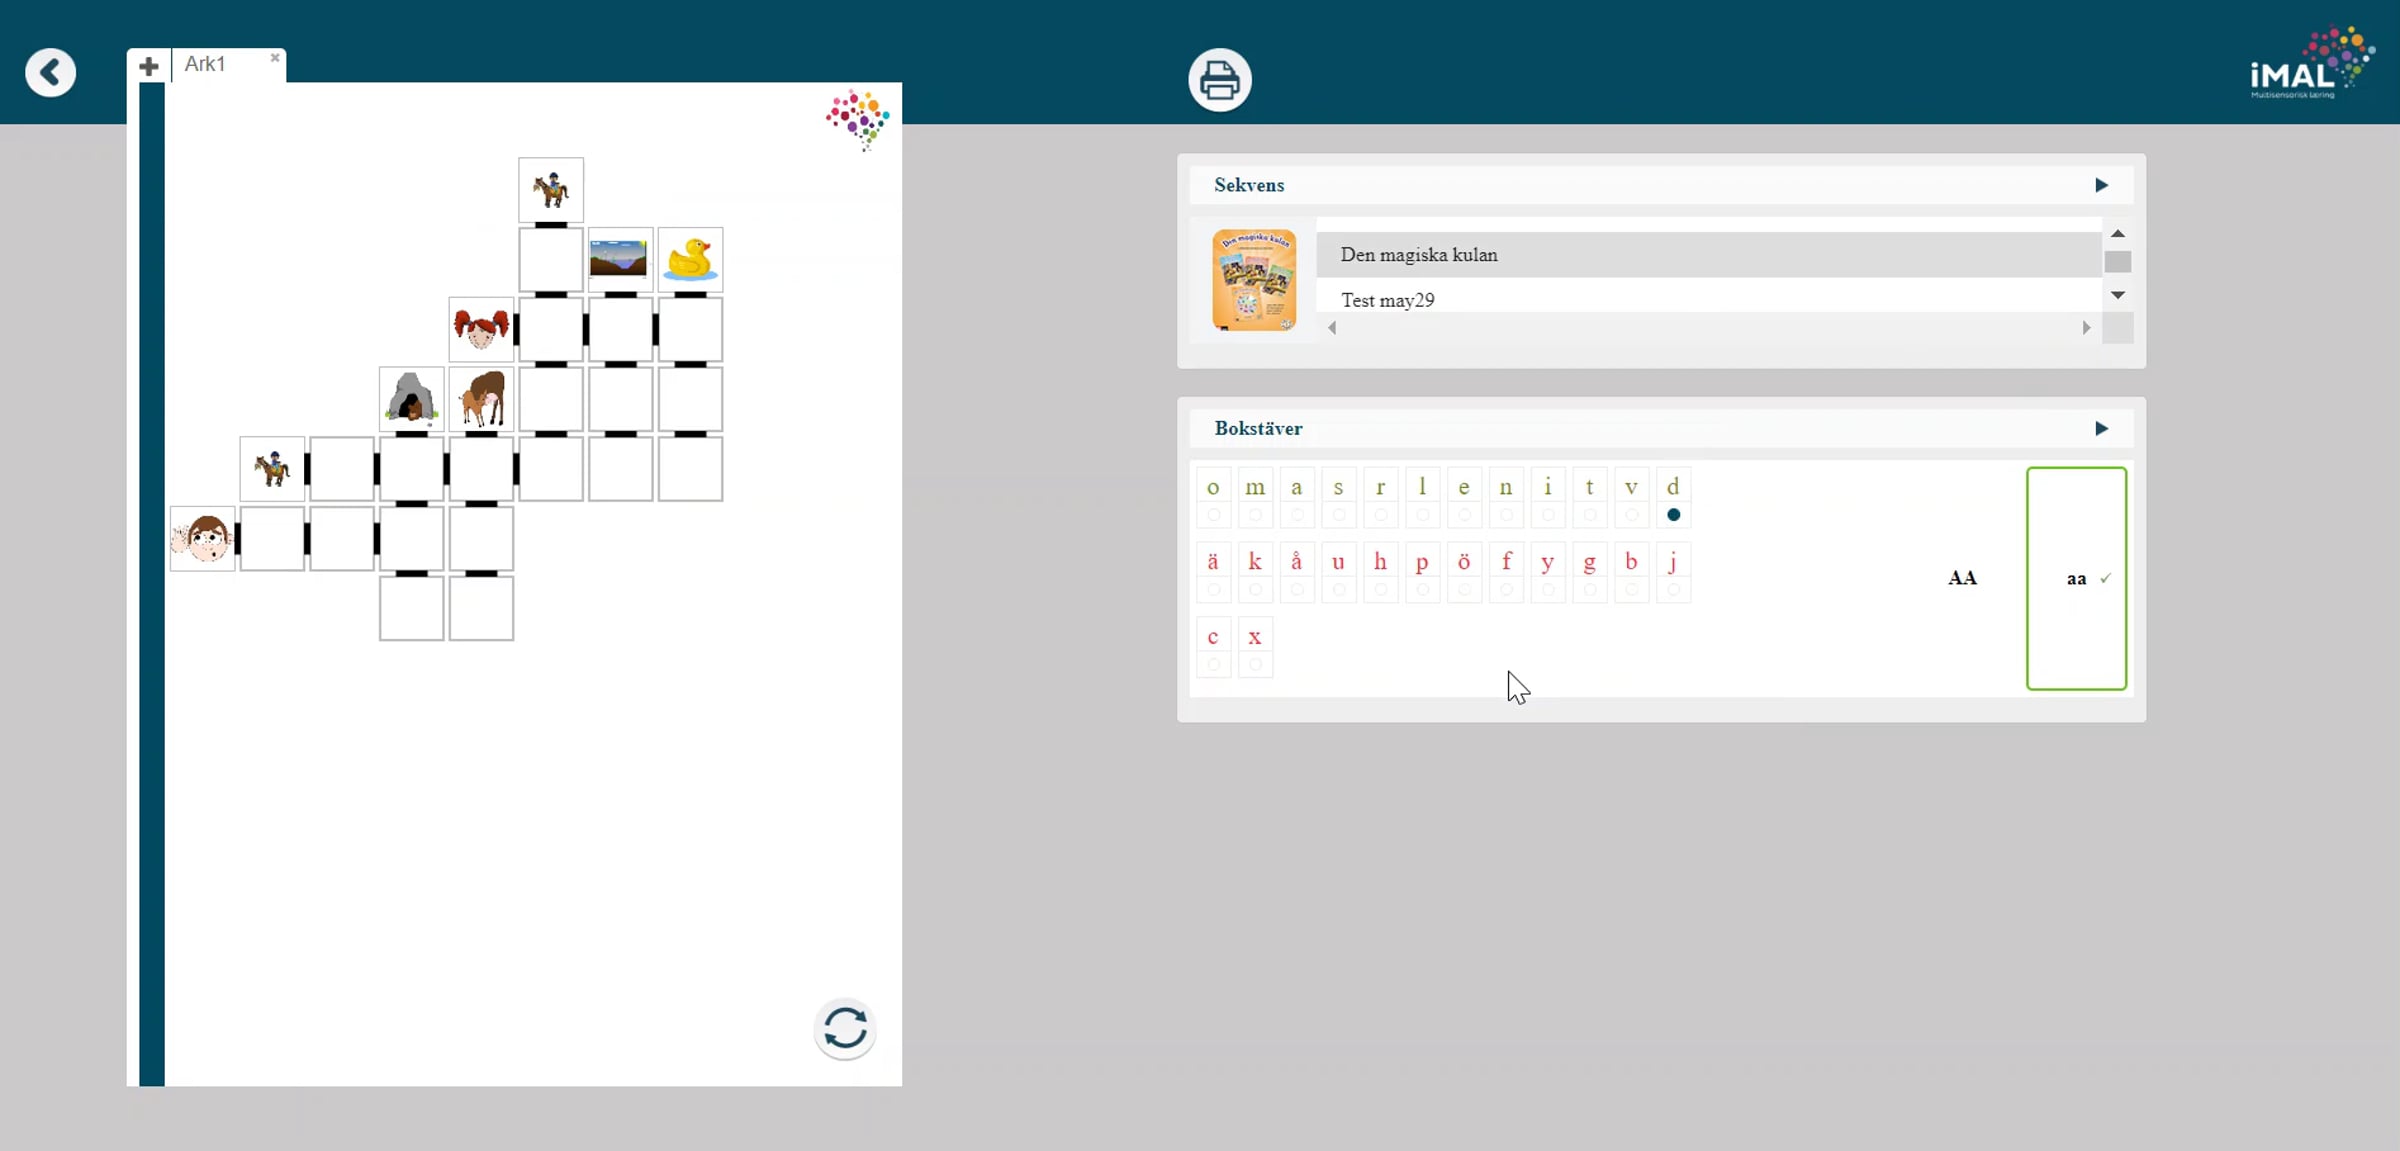The image size is (2400, 1151).
Task: Click the print icon
Action: [x=1219, y=80]
